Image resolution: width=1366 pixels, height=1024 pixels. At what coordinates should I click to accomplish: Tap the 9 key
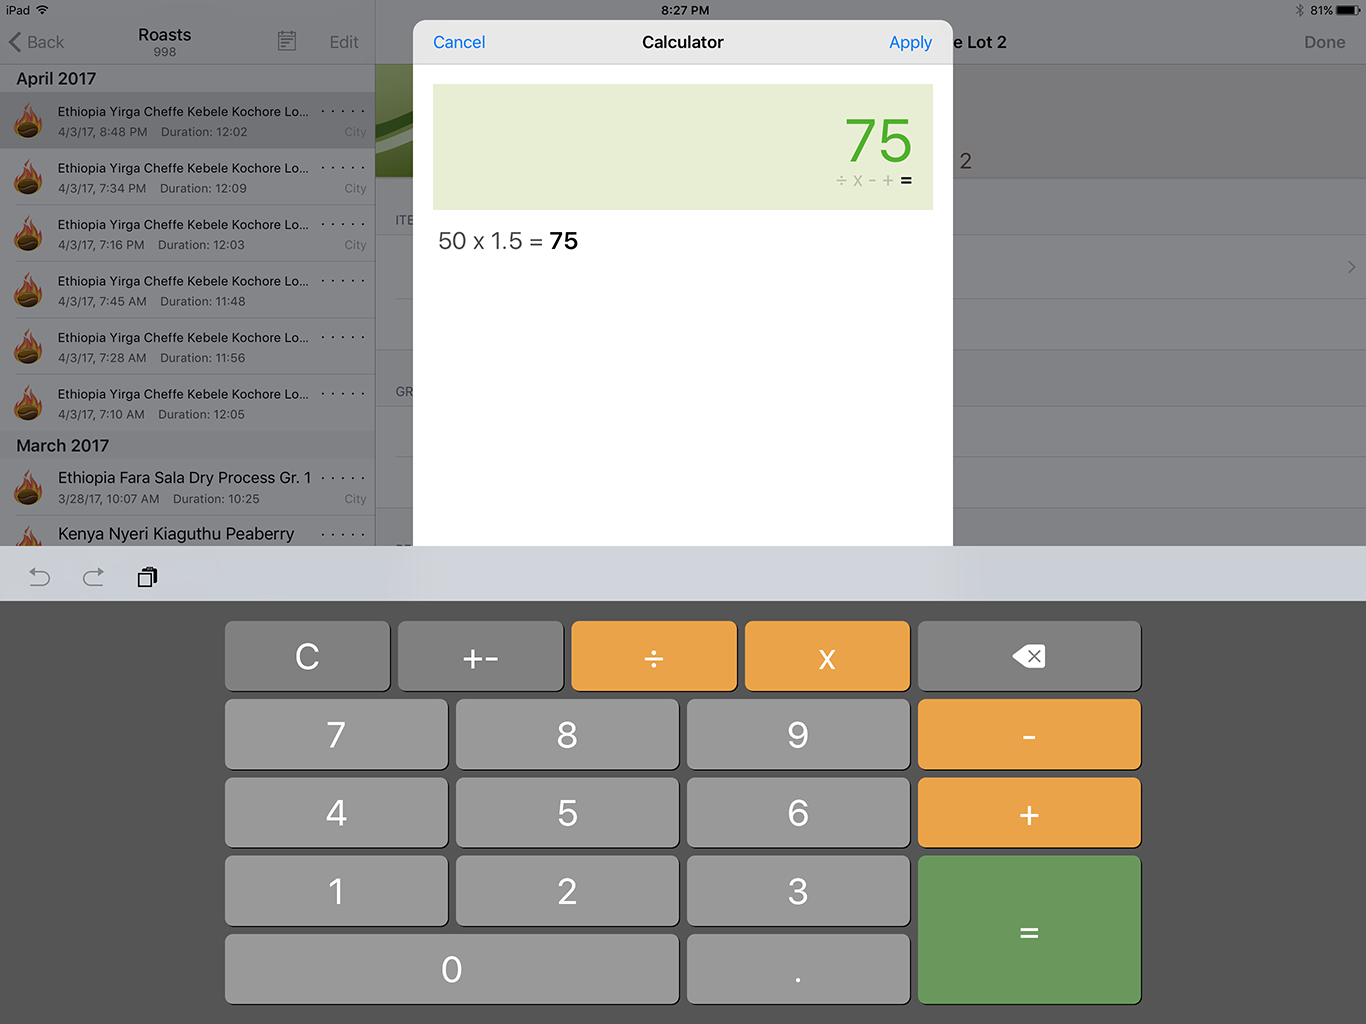click(798, 734)
